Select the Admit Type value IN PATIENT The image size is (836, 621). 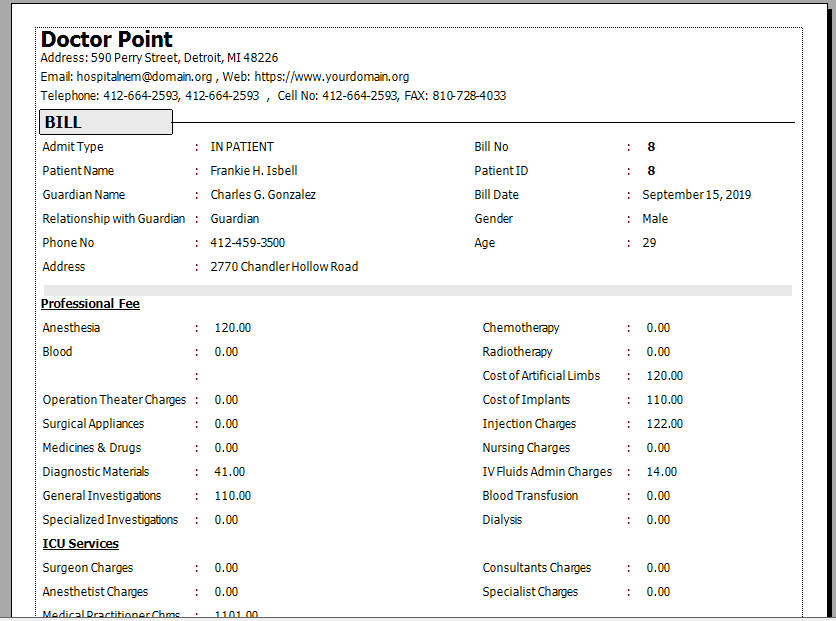[x=242, y=147]
